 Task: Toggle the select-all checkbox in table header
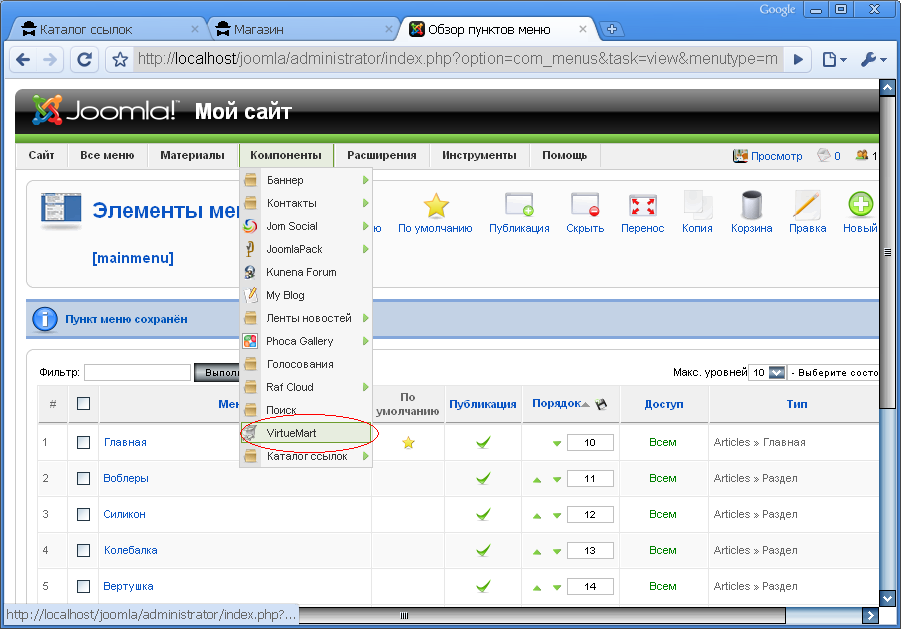point(83,404)
